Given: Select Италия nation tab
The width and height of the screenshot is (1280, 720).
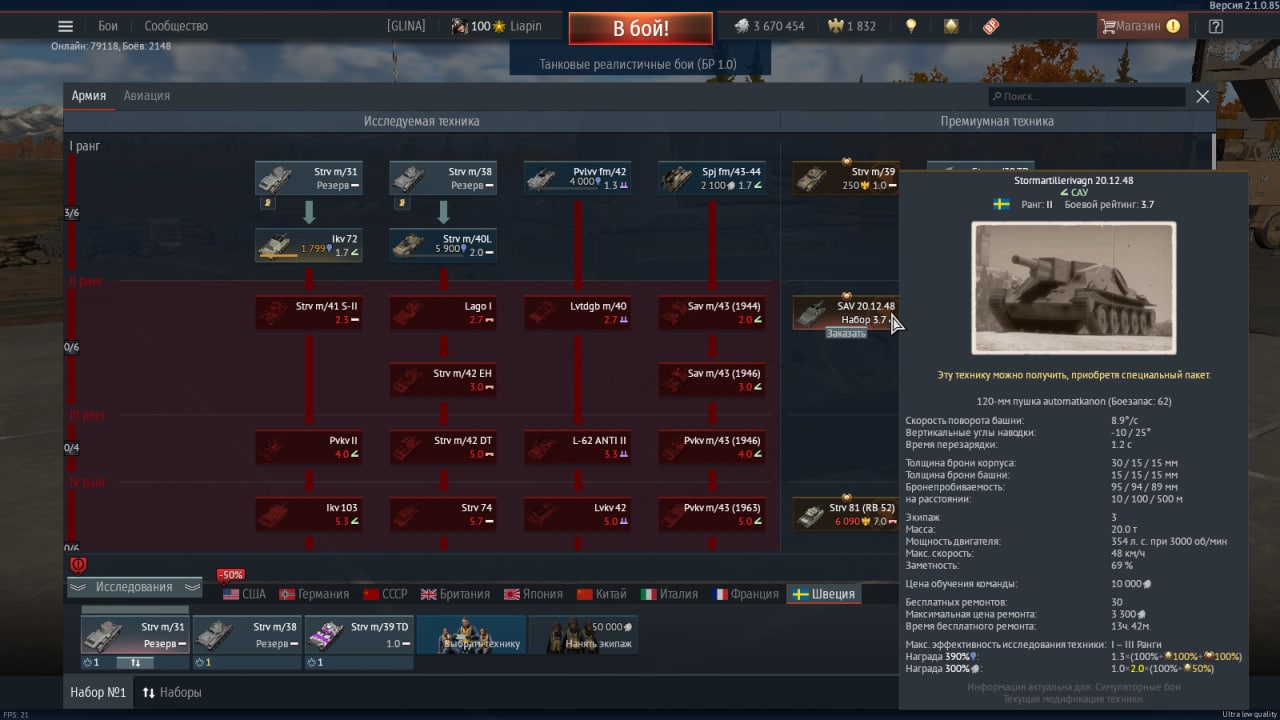Looking at the screenshot, I should (x=669, y=594).
